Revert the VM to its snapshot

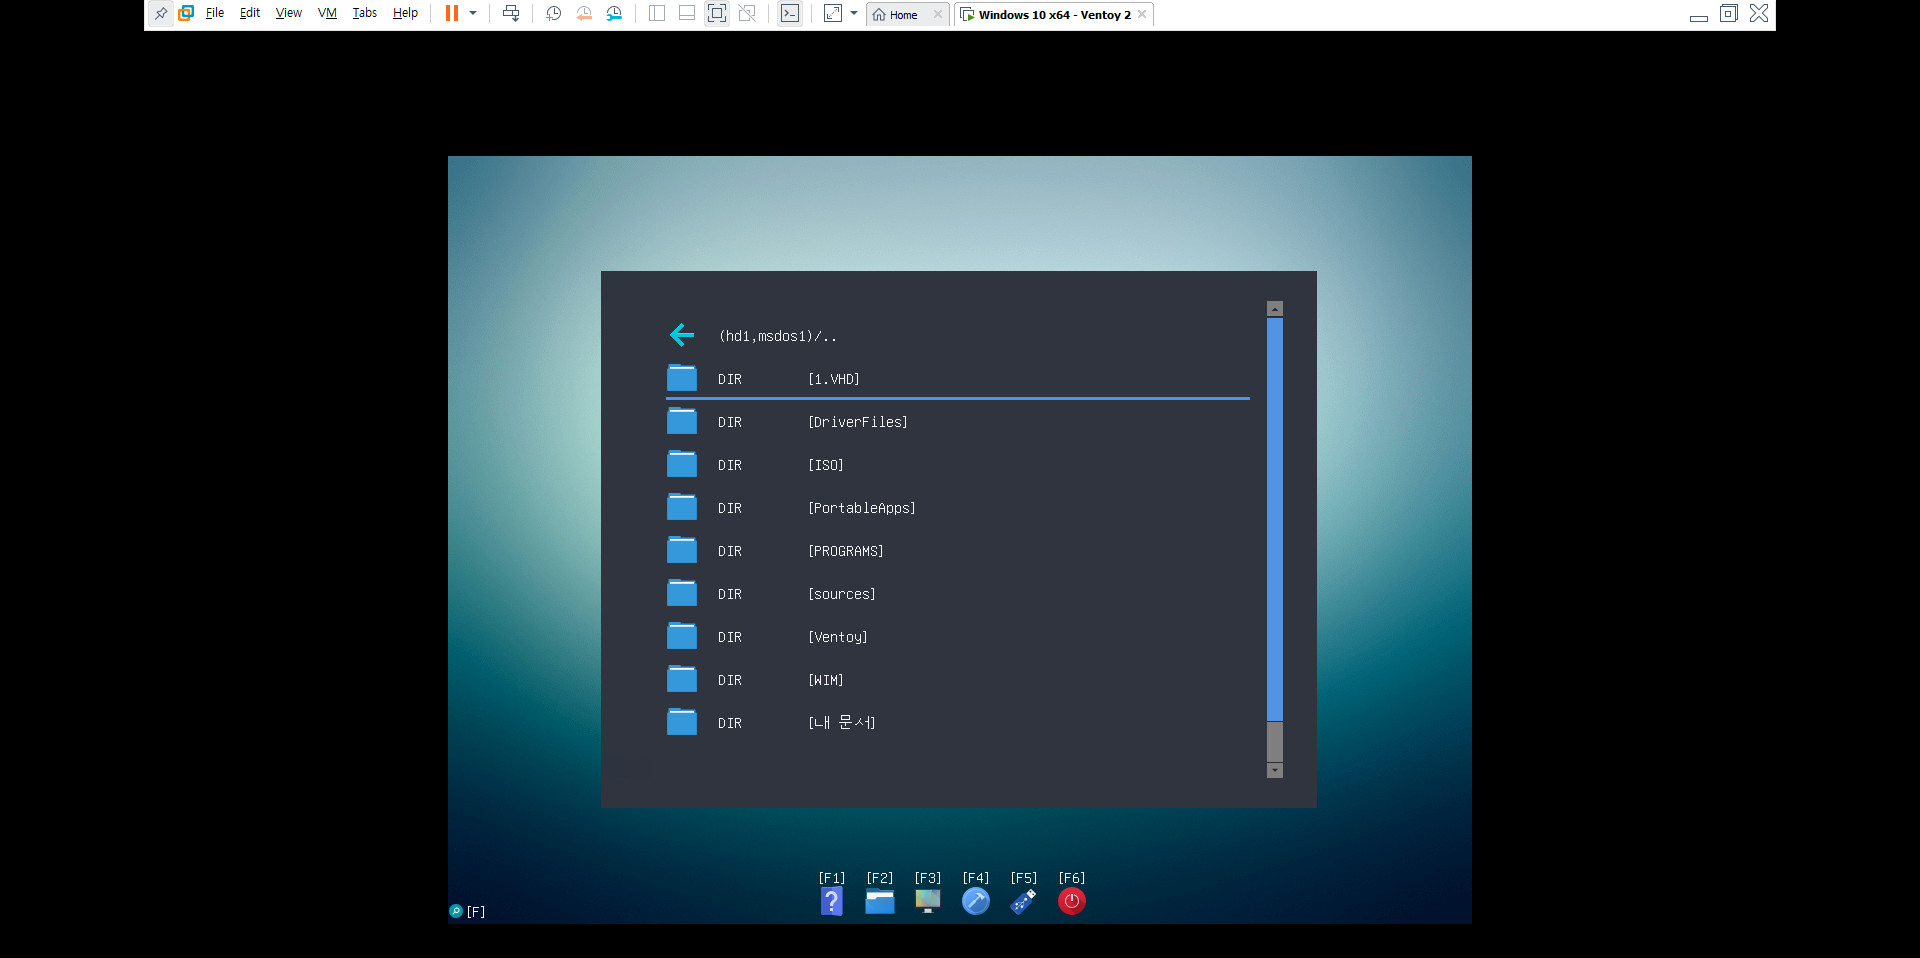[584, 14]
